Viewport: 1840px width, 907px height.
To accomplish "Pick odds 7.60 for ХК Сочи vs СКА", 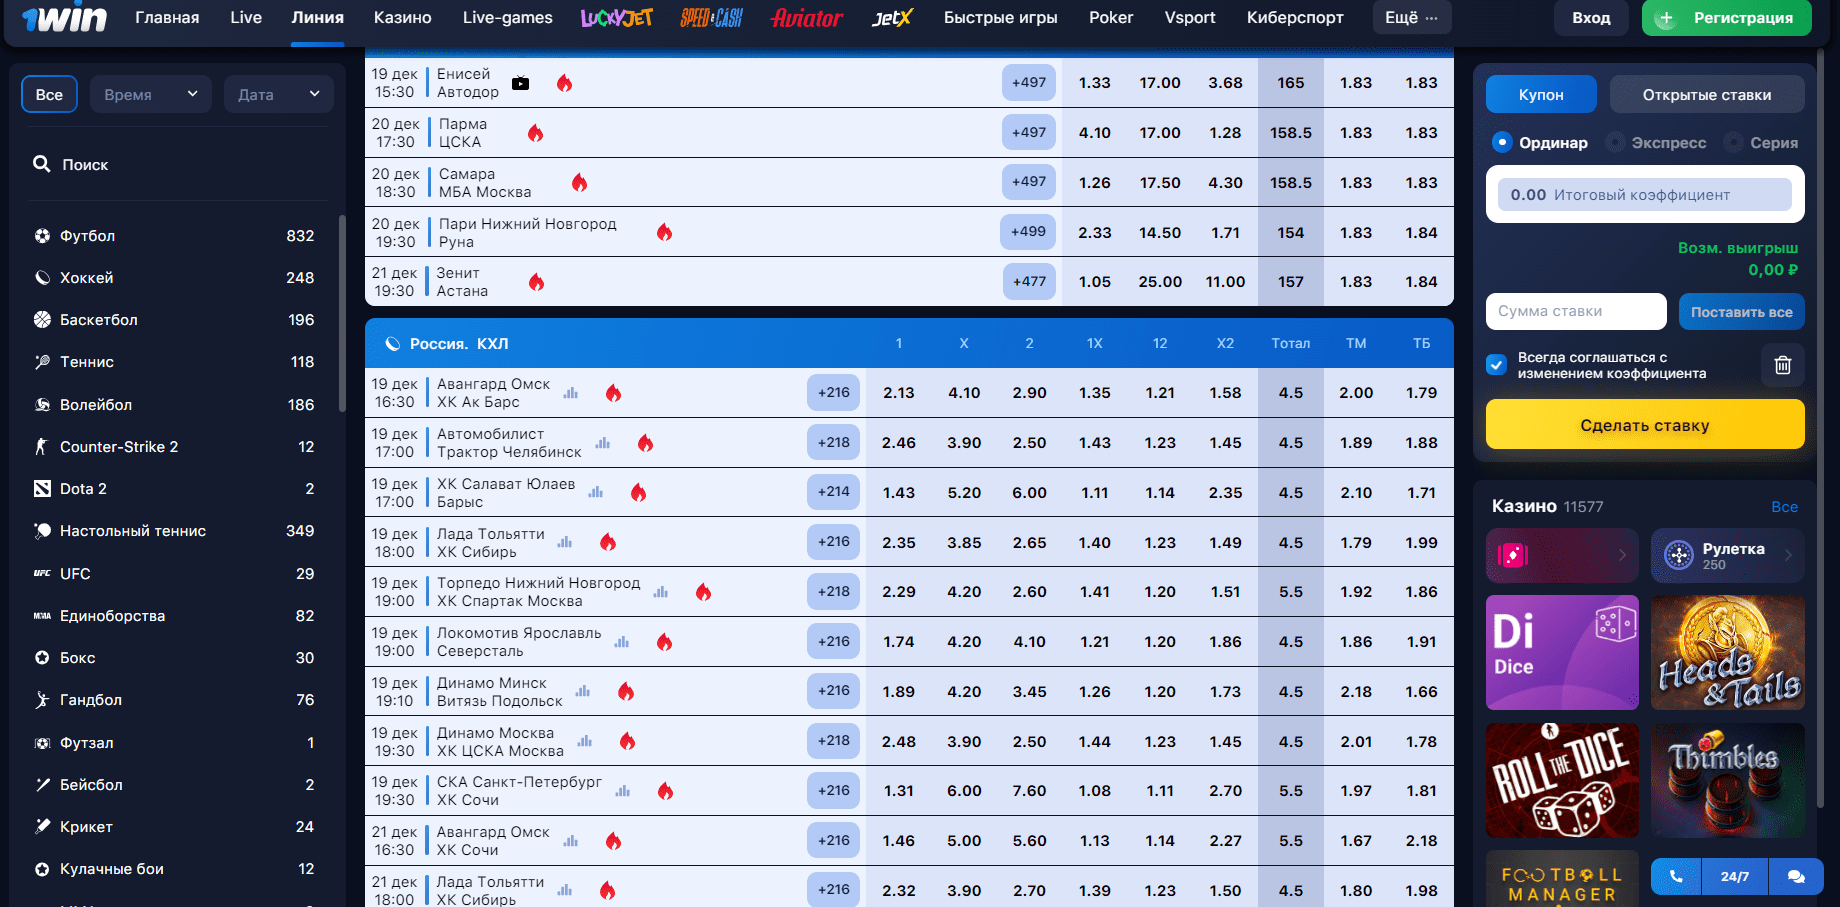I will pyautogui.click(x=1029, y=791).
